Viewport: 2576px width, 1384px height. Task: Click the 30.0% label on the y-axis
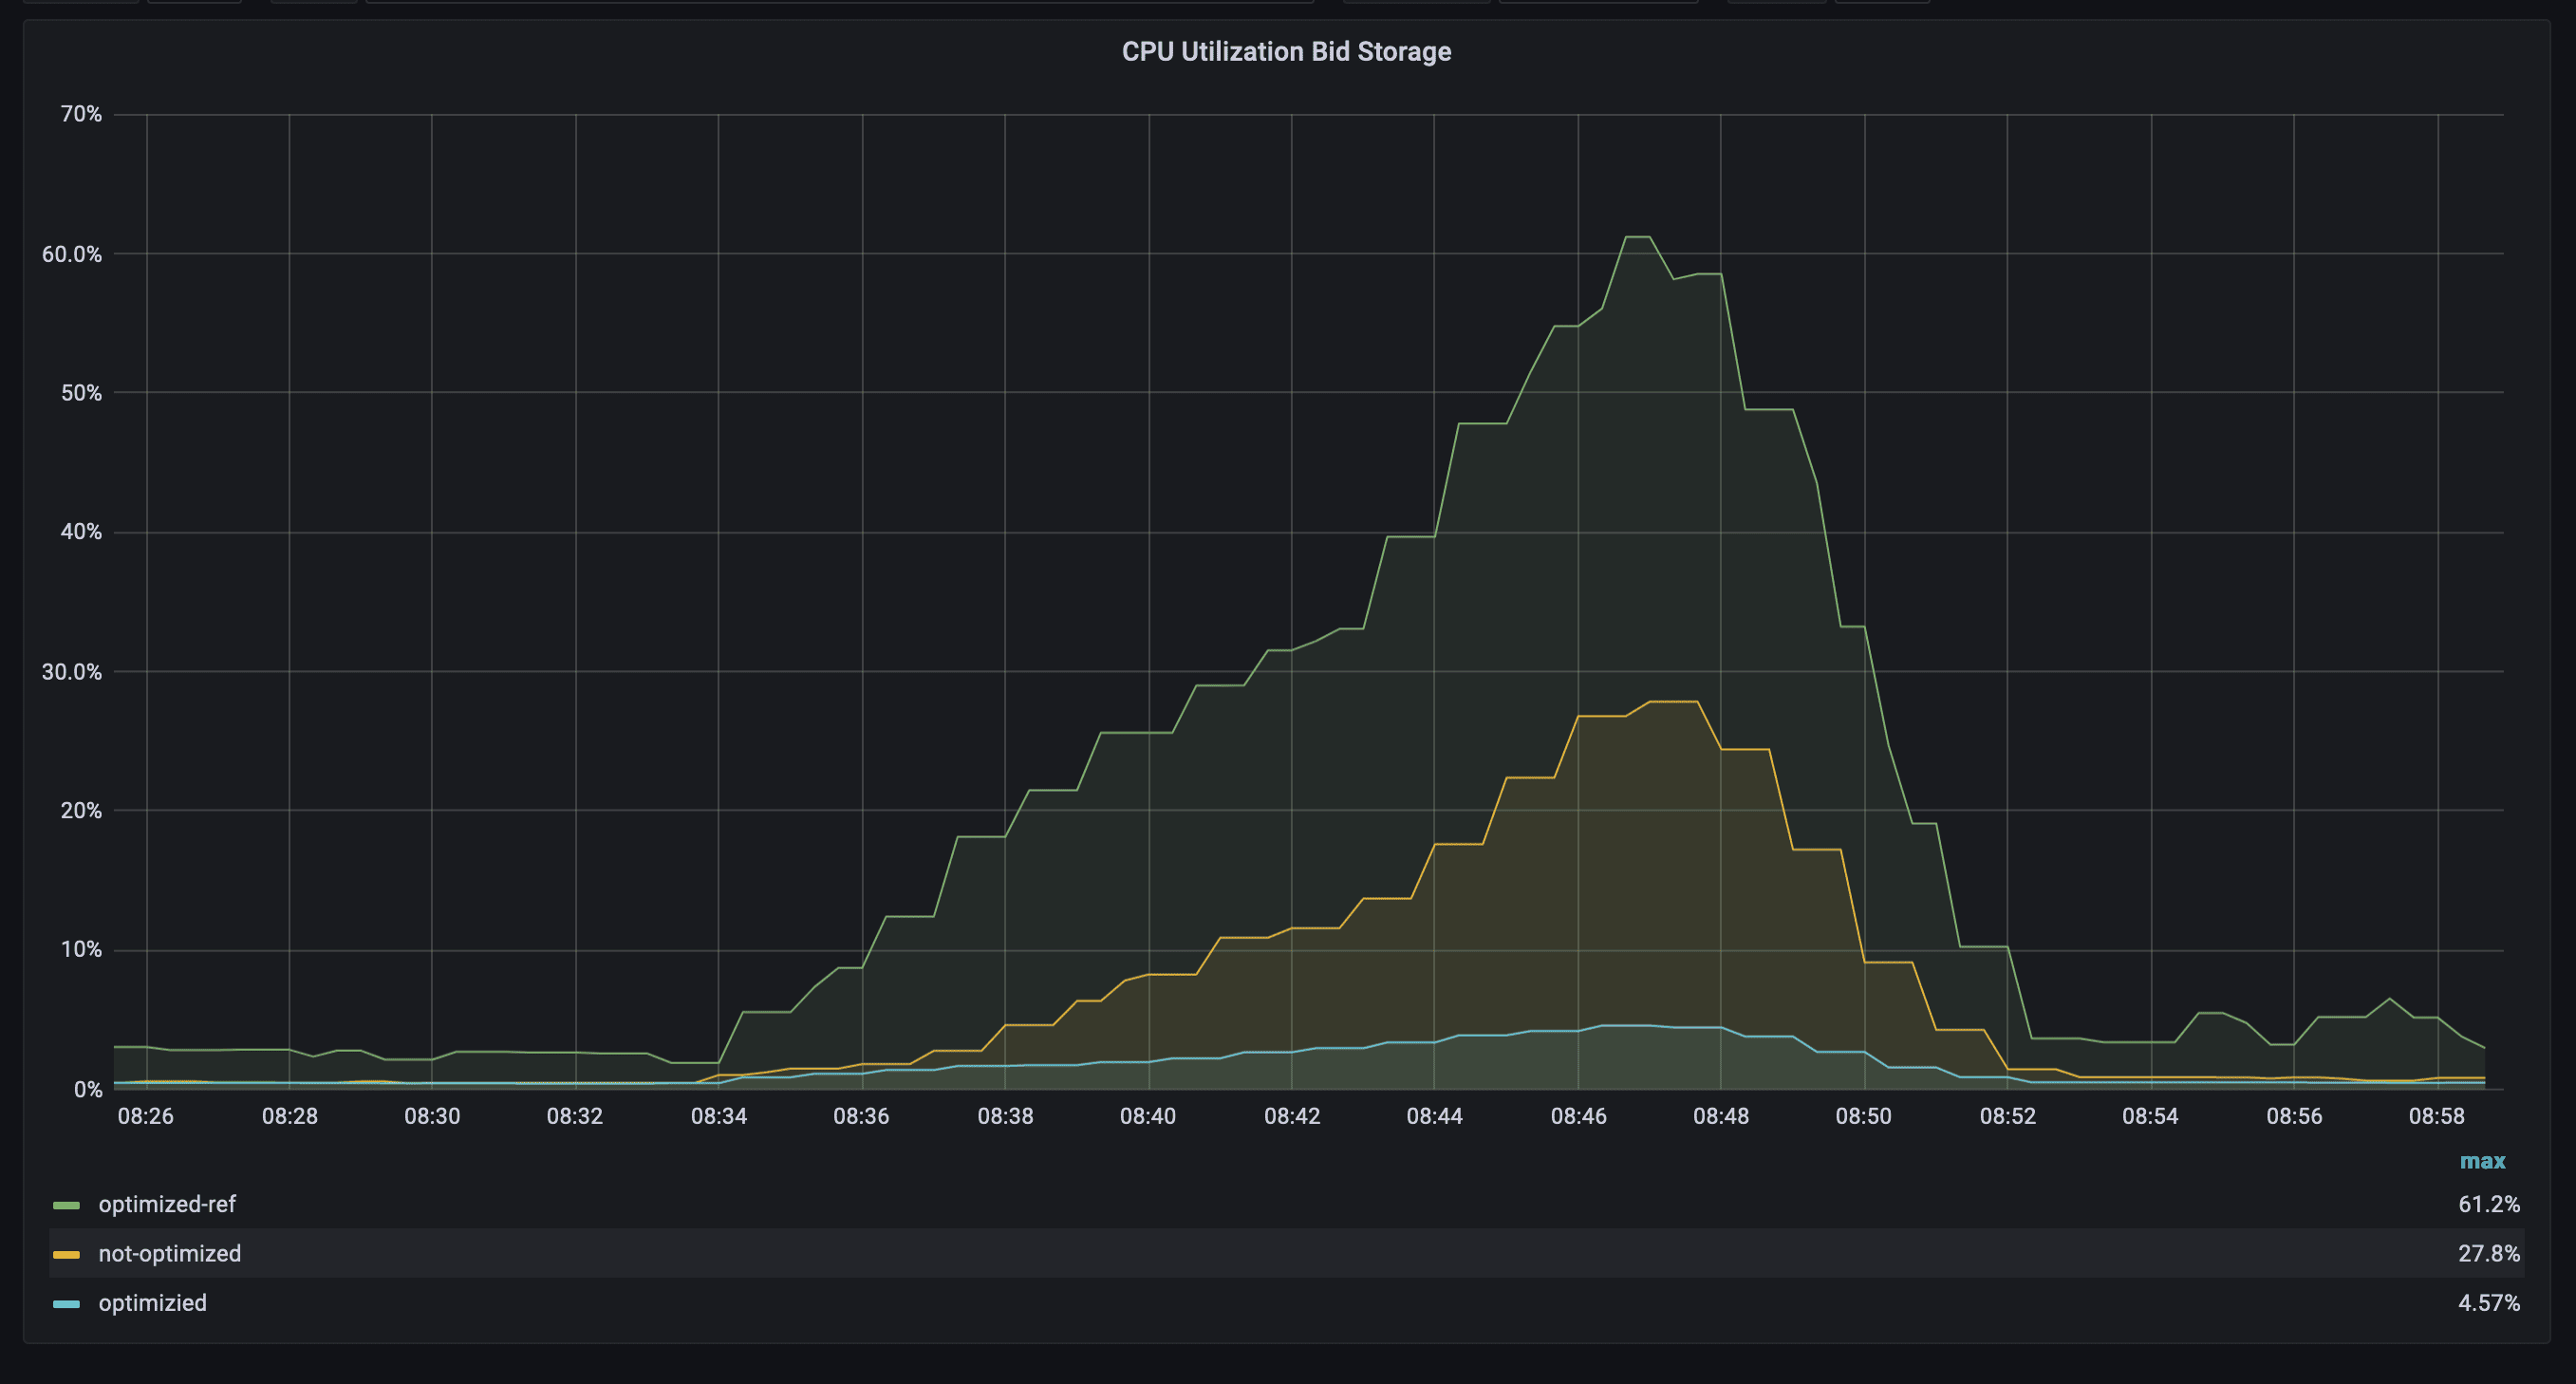[72, 672]
